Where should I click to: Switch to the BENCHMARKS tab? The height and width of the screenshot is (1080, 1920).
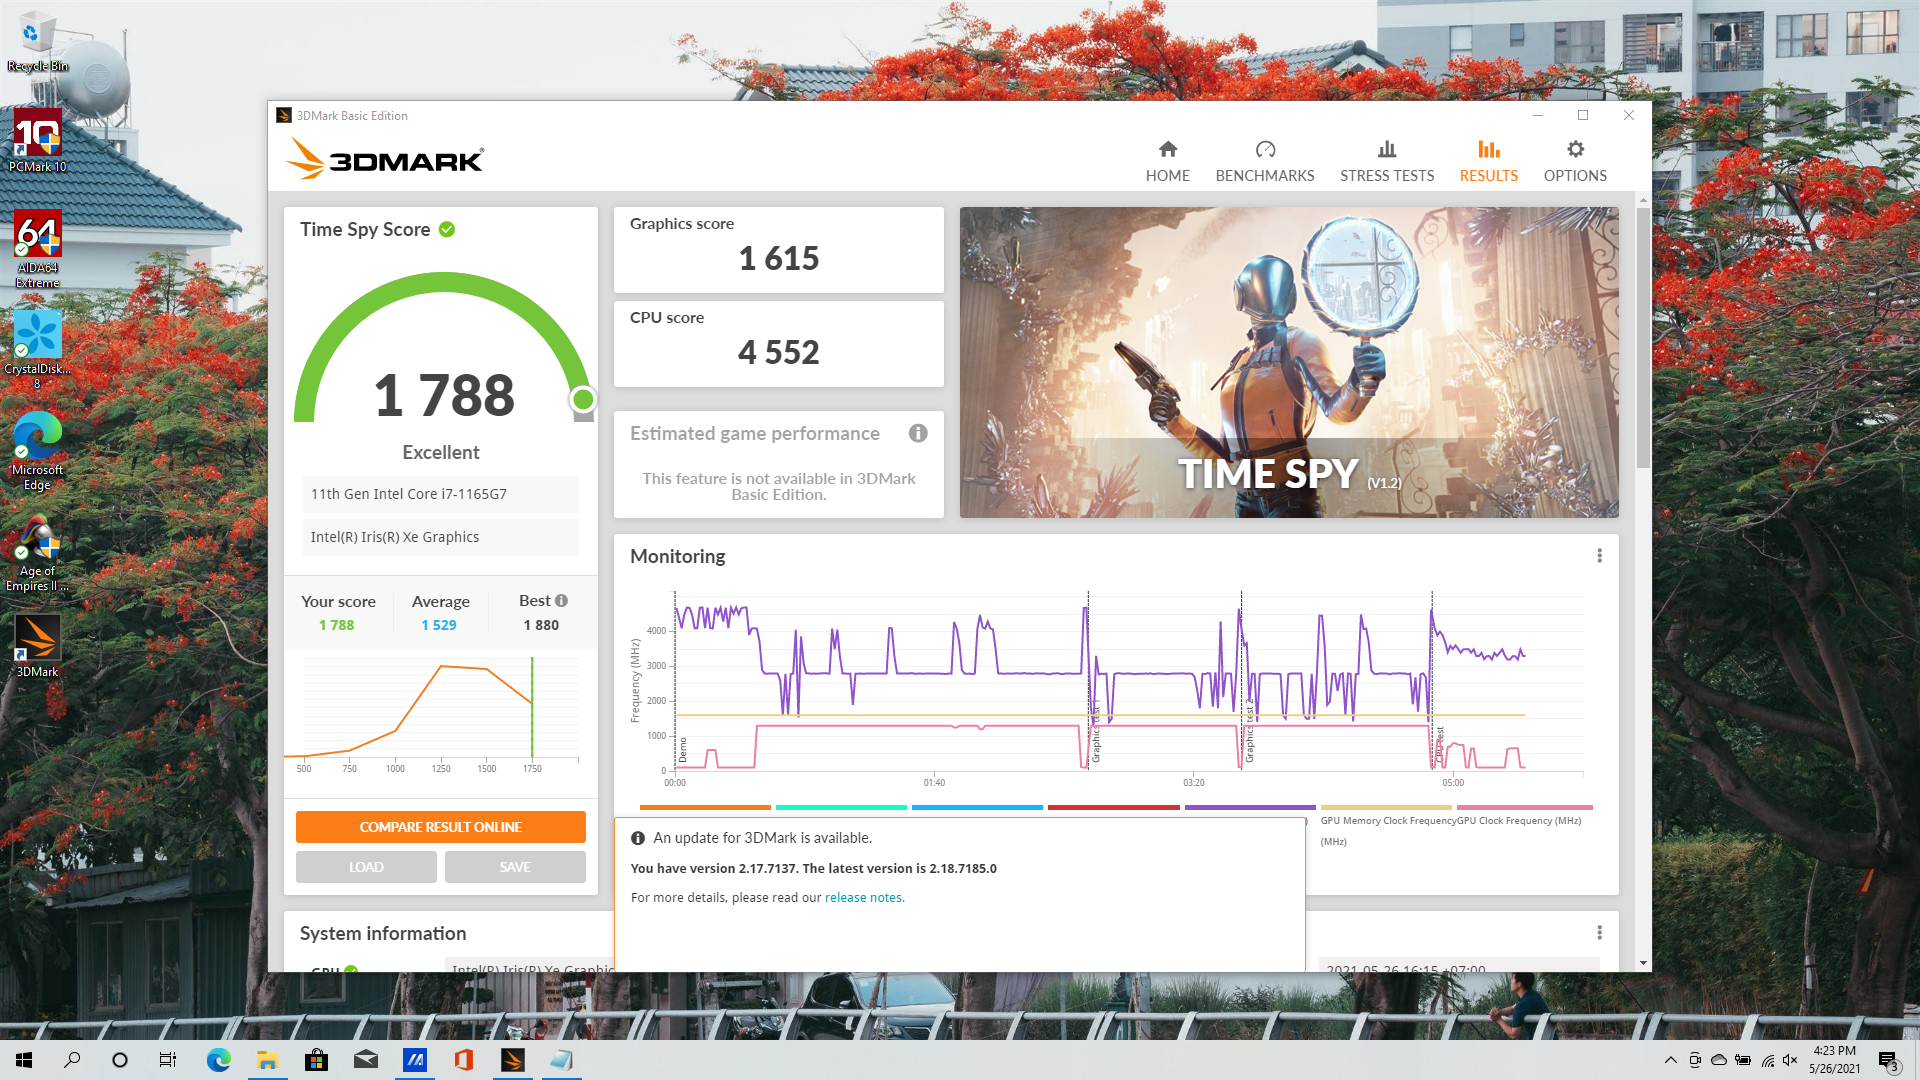(x=1265, y=161)
